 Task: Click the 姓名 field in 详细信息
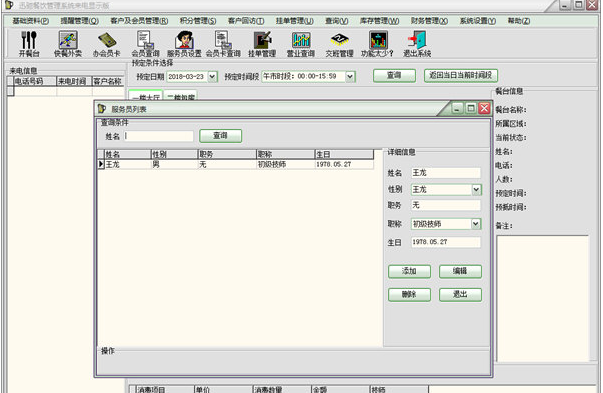click(x=446, y=173)
